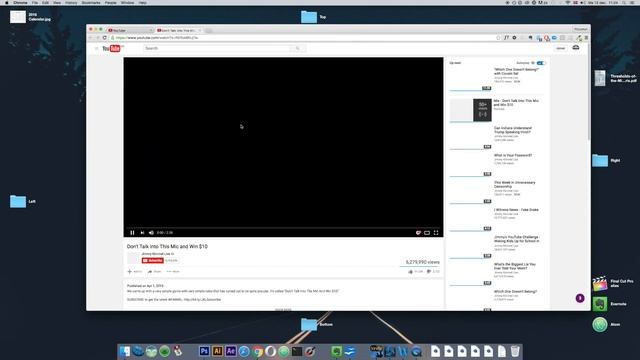
Task: Open the Bookmarks menu
Action: click(91, 2)
